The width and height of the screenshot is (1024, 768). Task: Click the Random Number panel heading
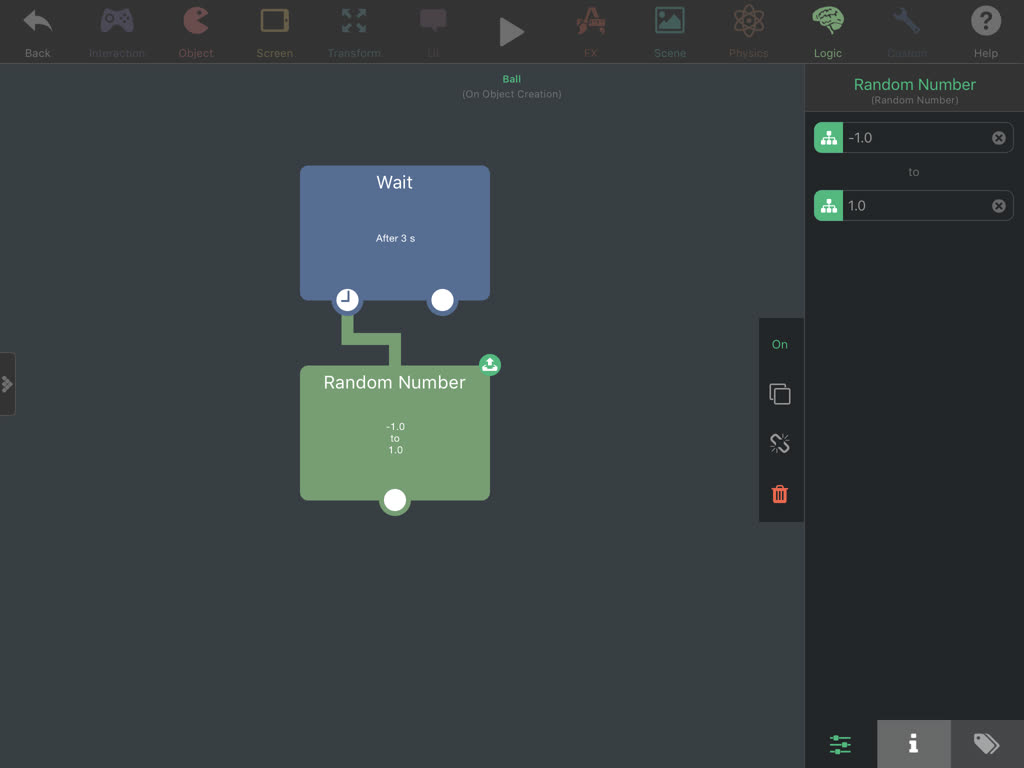[x=914, y=84]
